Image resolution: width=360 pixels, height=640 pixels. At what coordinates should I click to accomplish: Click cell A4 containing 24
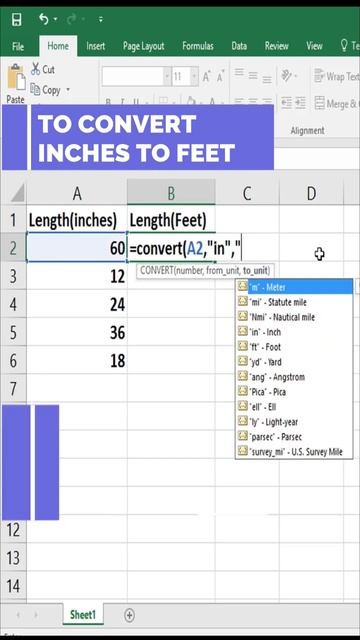tap(77, 304)
